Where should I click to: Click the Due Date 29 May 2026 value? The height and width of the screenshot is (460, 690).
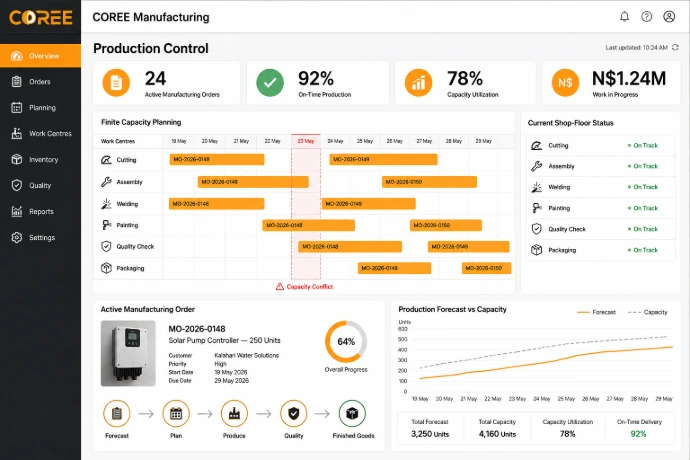pyautogui.click(x=231, y=380)
